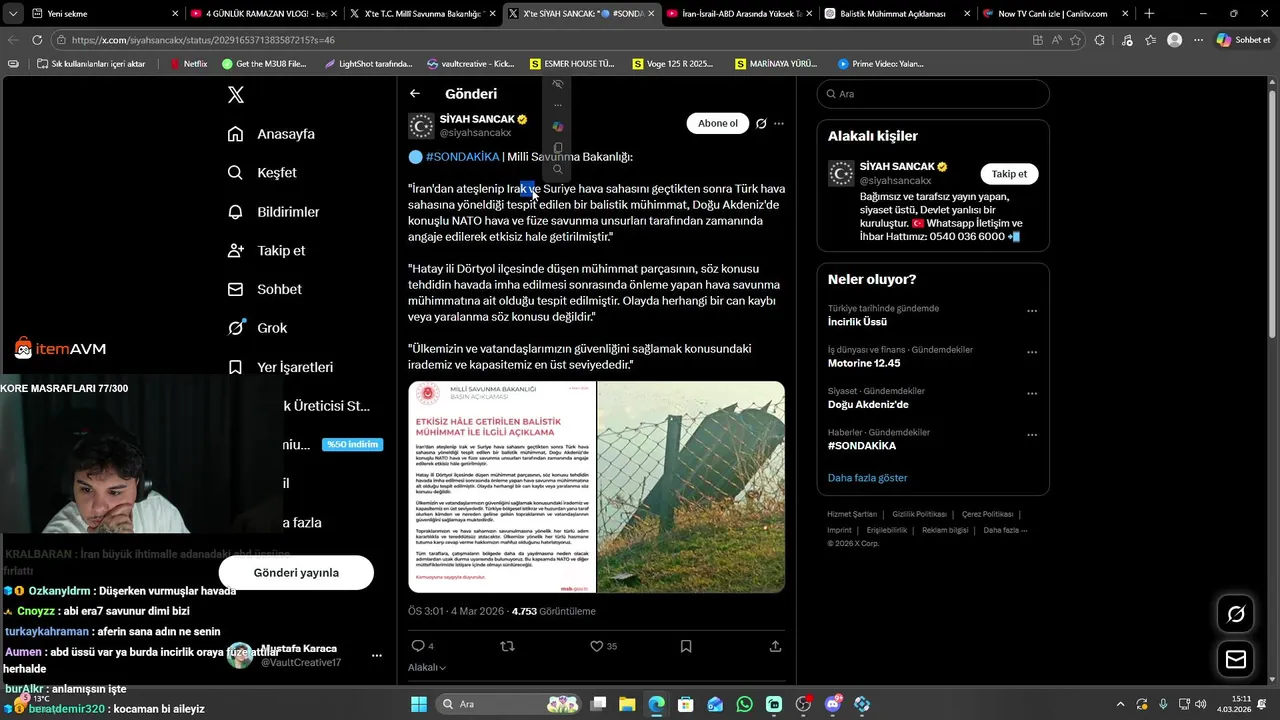Switch to the Balistik Mühimmat Açıklaması tab
Image resolution: width=1280 pixels, height=720 pixels.
point(897,13)
